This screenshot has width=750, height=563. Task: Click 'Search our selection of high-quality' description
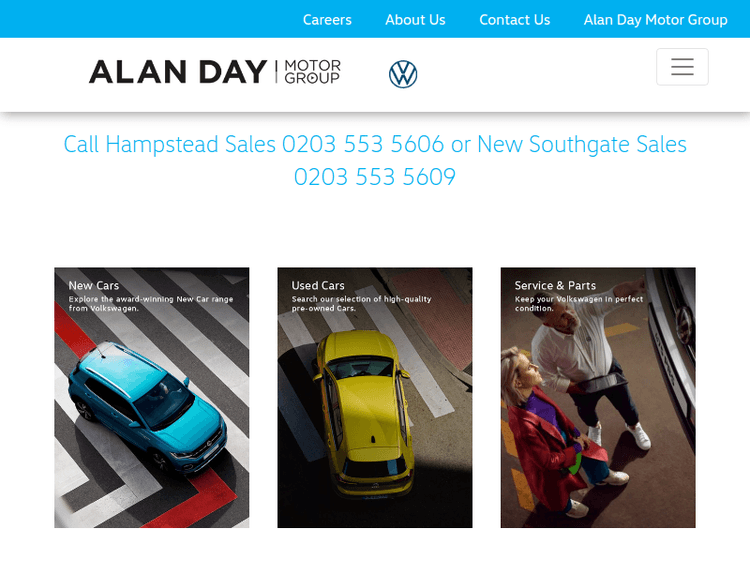(362, 299)
